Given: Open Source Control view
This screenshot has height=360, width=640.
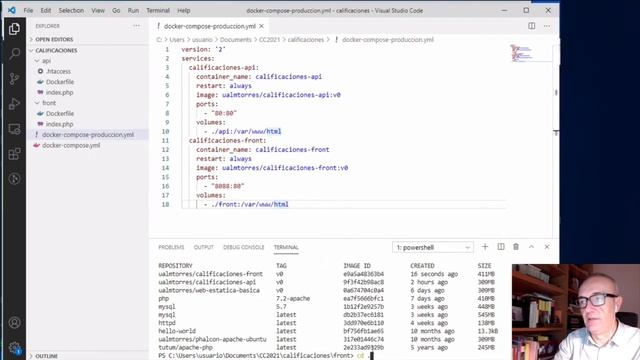Looking at the screenshot, I should [14, 78].
